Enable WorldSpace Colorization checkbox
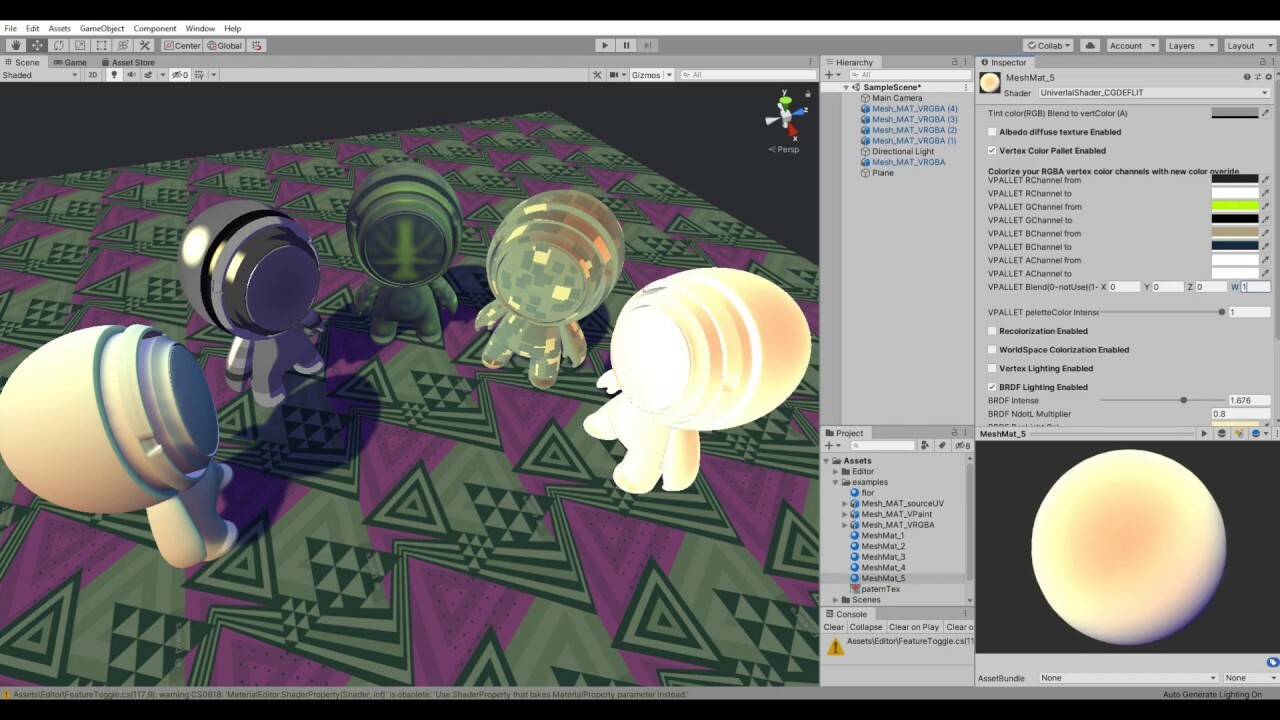The height and width of the screenshot is (720, 1280). click(992, 350)
